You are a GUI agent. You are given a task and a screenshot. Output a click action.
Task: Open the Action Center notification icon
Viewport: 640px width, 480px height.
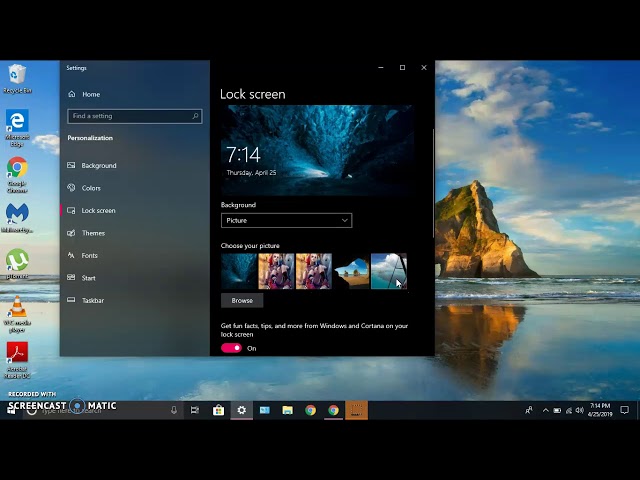point(624,410)
